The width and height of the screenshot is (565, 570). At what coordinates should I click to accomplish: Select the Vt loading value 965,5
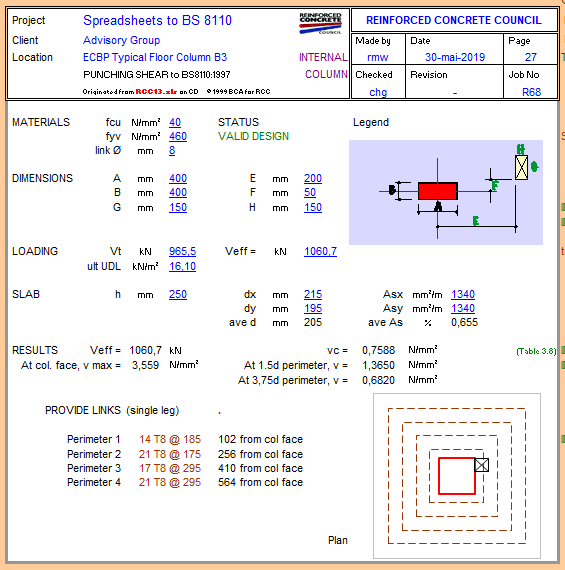pos(182,252)
